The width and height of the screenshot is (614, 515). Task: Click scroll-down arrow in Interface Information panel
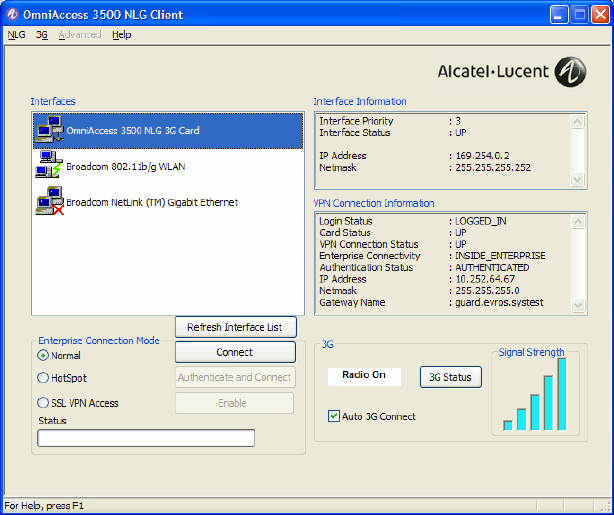(577, 179)
